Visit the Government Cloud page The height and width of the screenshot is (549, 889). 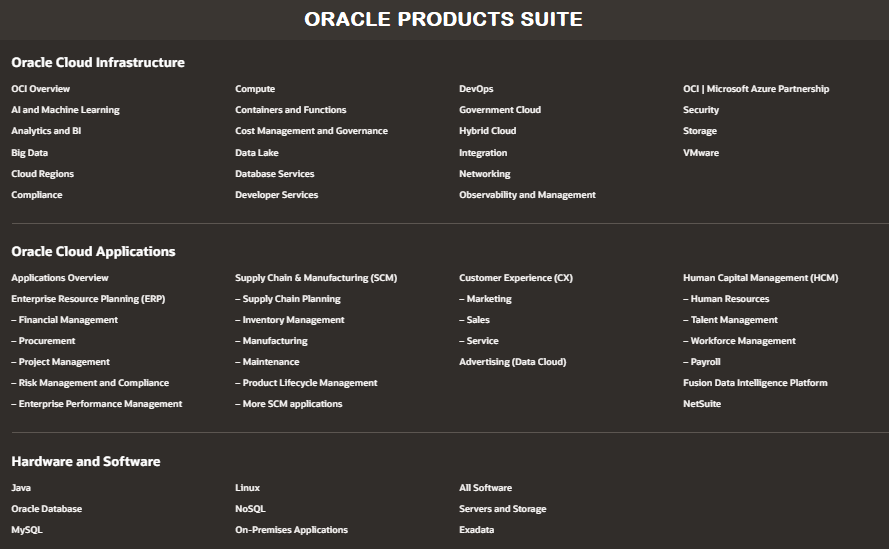(x=499, y=110)
